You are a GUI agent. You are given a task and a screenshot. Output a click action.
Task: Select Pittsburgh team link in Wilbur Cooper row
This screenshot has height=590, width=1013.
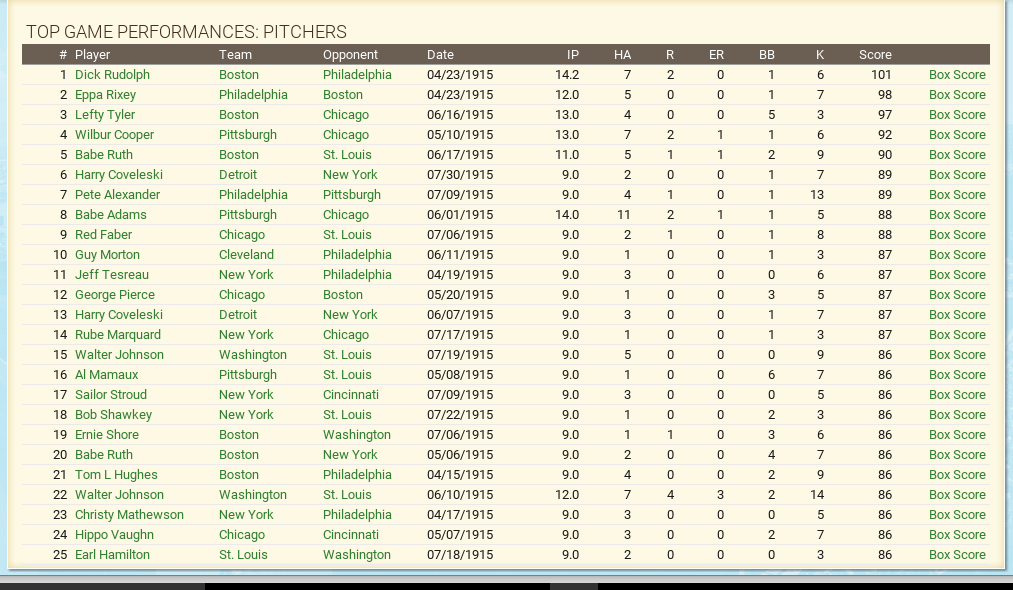tap(248, 135)
